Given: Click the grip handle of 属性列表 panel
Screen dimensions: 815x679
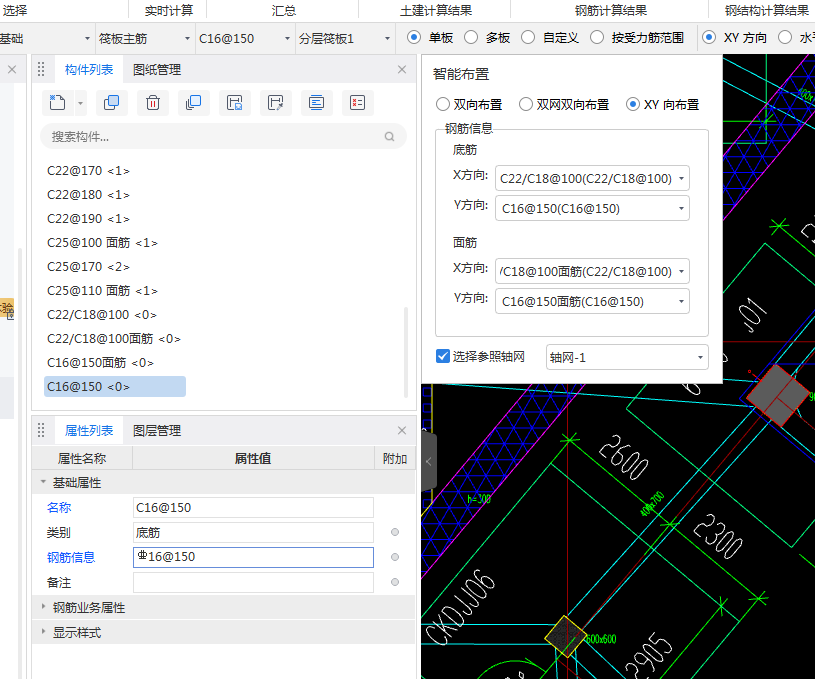Looking at the screenshot, I should (x=41, y=430).
